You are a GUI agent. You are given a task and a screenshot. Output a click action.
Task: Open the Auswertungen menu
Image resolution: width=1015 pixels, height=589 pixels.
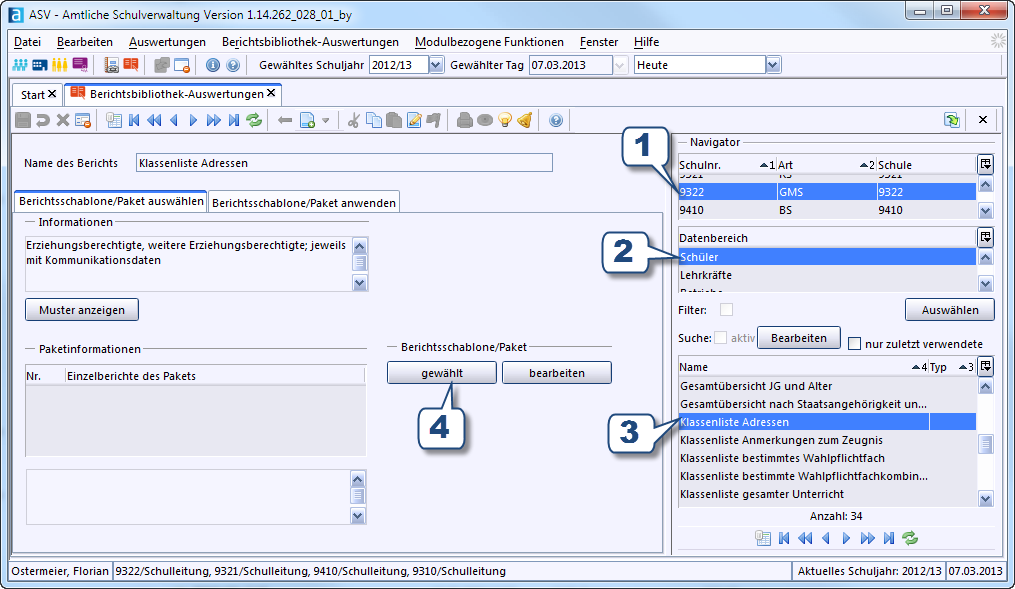(x=167, y=42)
